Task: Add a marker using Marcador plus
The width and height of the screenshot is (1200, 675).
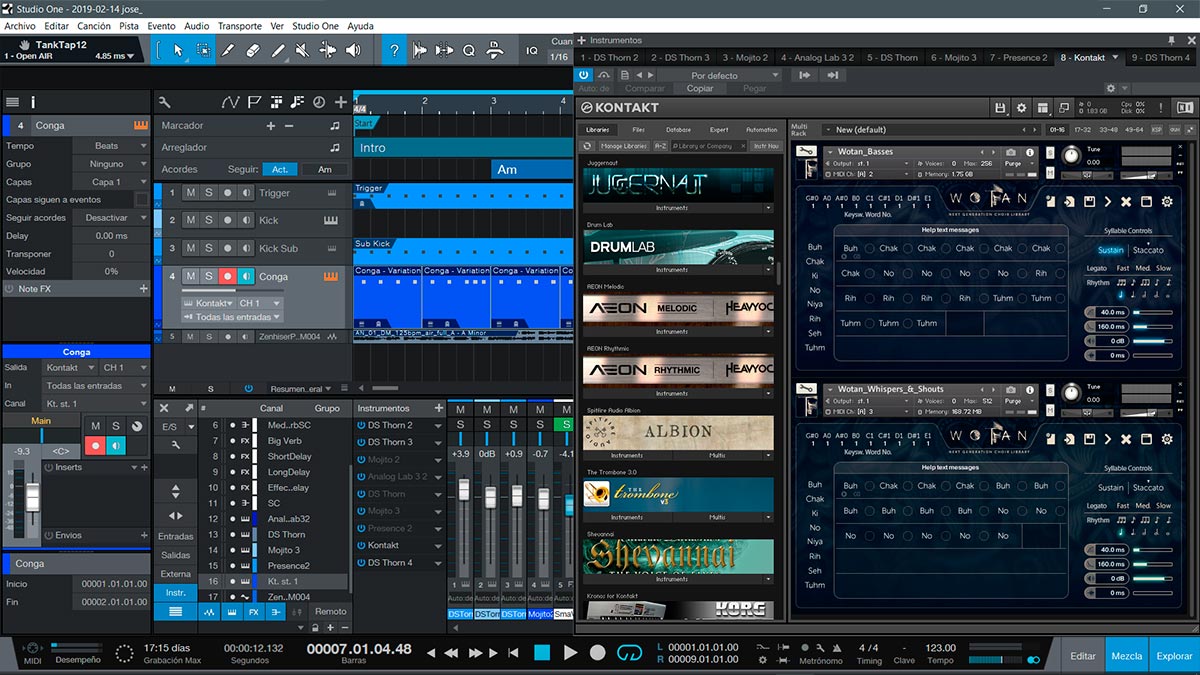Action: click(x=270, y=126)
